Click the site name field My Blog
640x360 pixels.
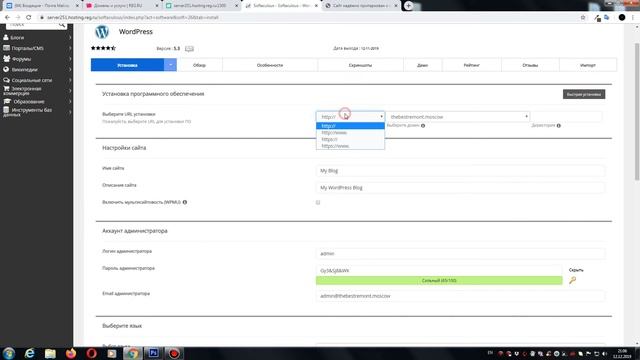[x=460, y=171]
